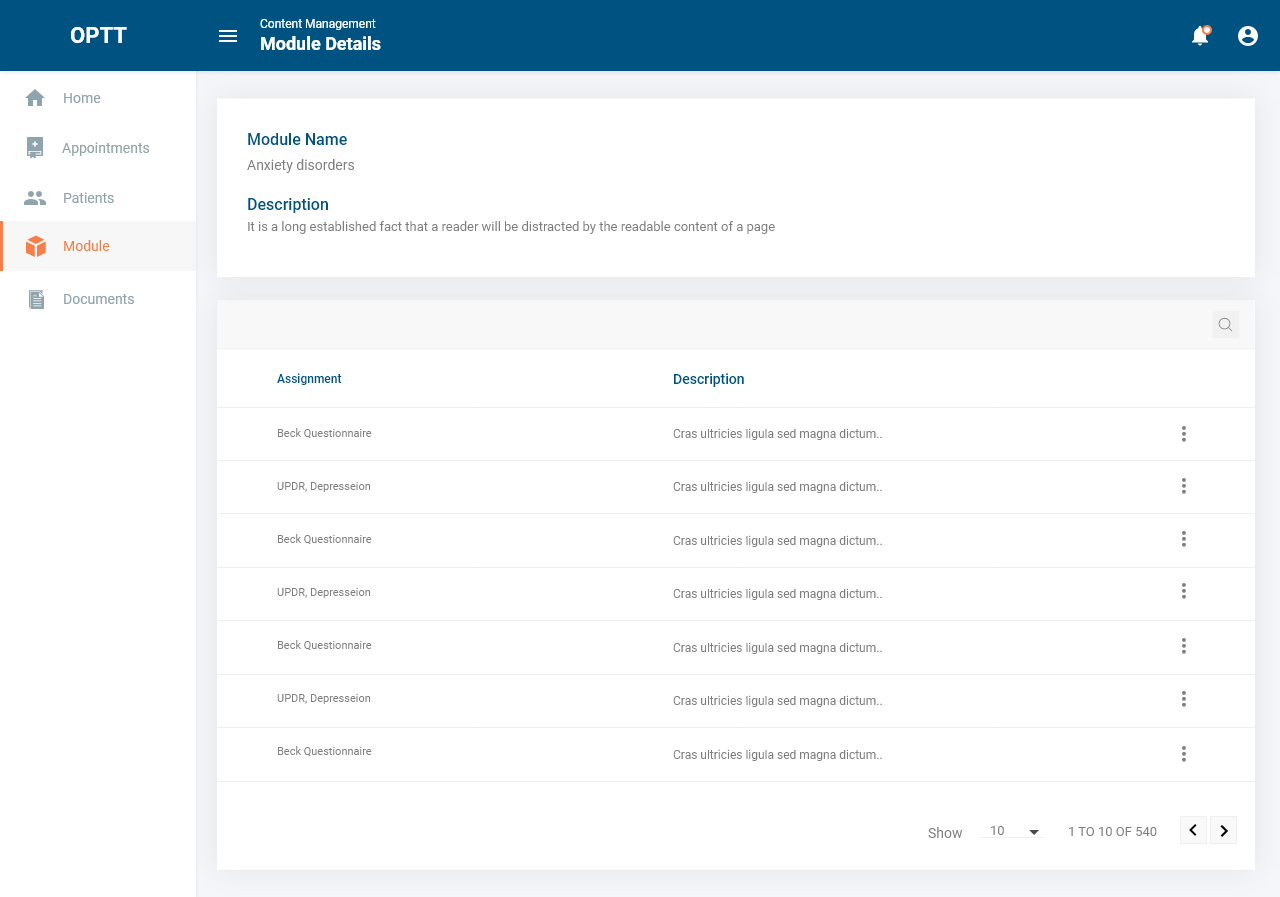Select Module in the sidebar menu
1280x897 pixels.
86,246
